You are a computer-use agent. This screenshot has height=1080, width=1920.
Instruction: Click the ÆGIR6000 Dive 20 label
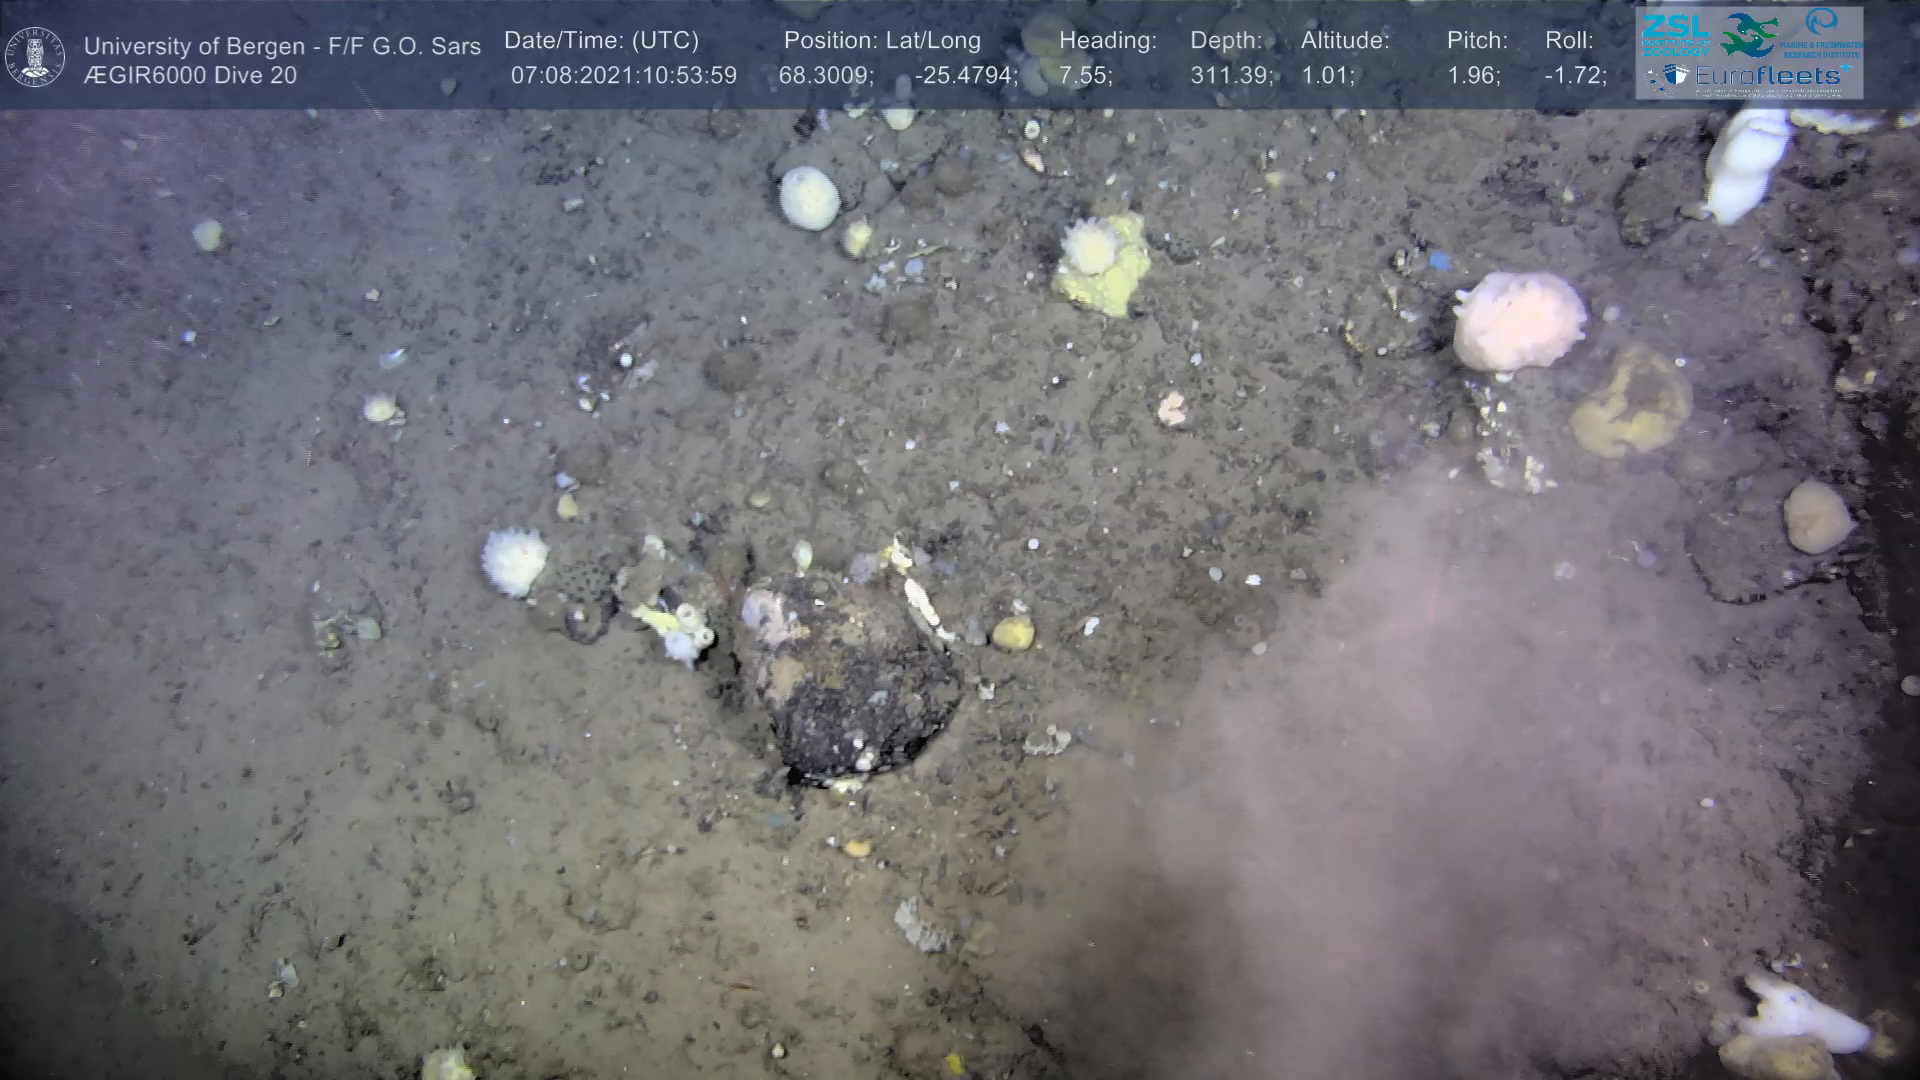[x=190, y=76]
